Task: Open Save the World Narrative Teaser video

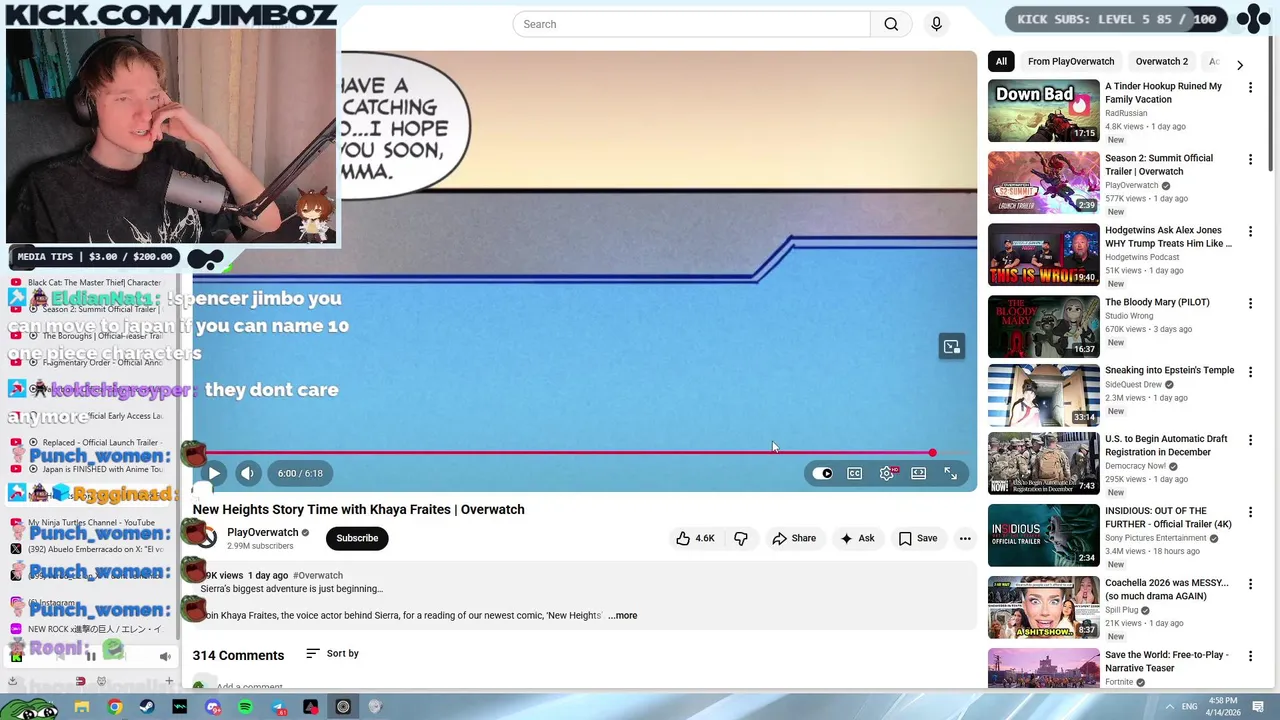Action: pyautogui.click(x=1167, y=661)
